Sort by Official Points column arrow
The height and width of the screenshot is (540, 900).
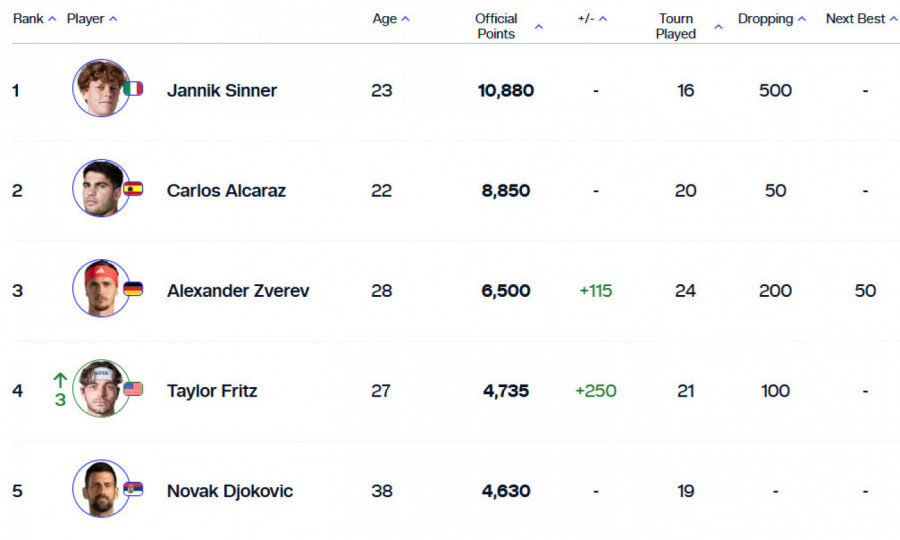538,26
